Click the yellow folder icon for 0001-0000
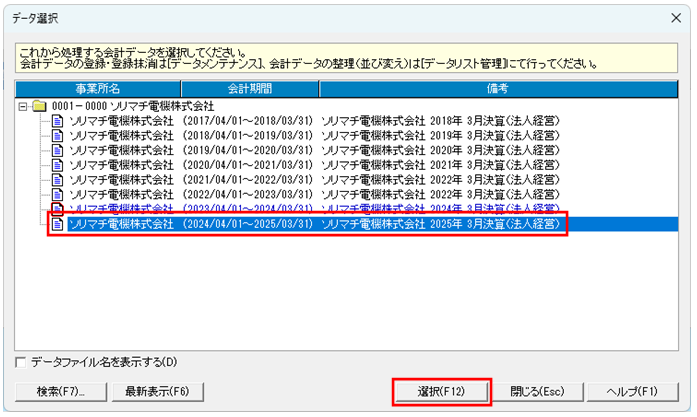 click(40, 106)
